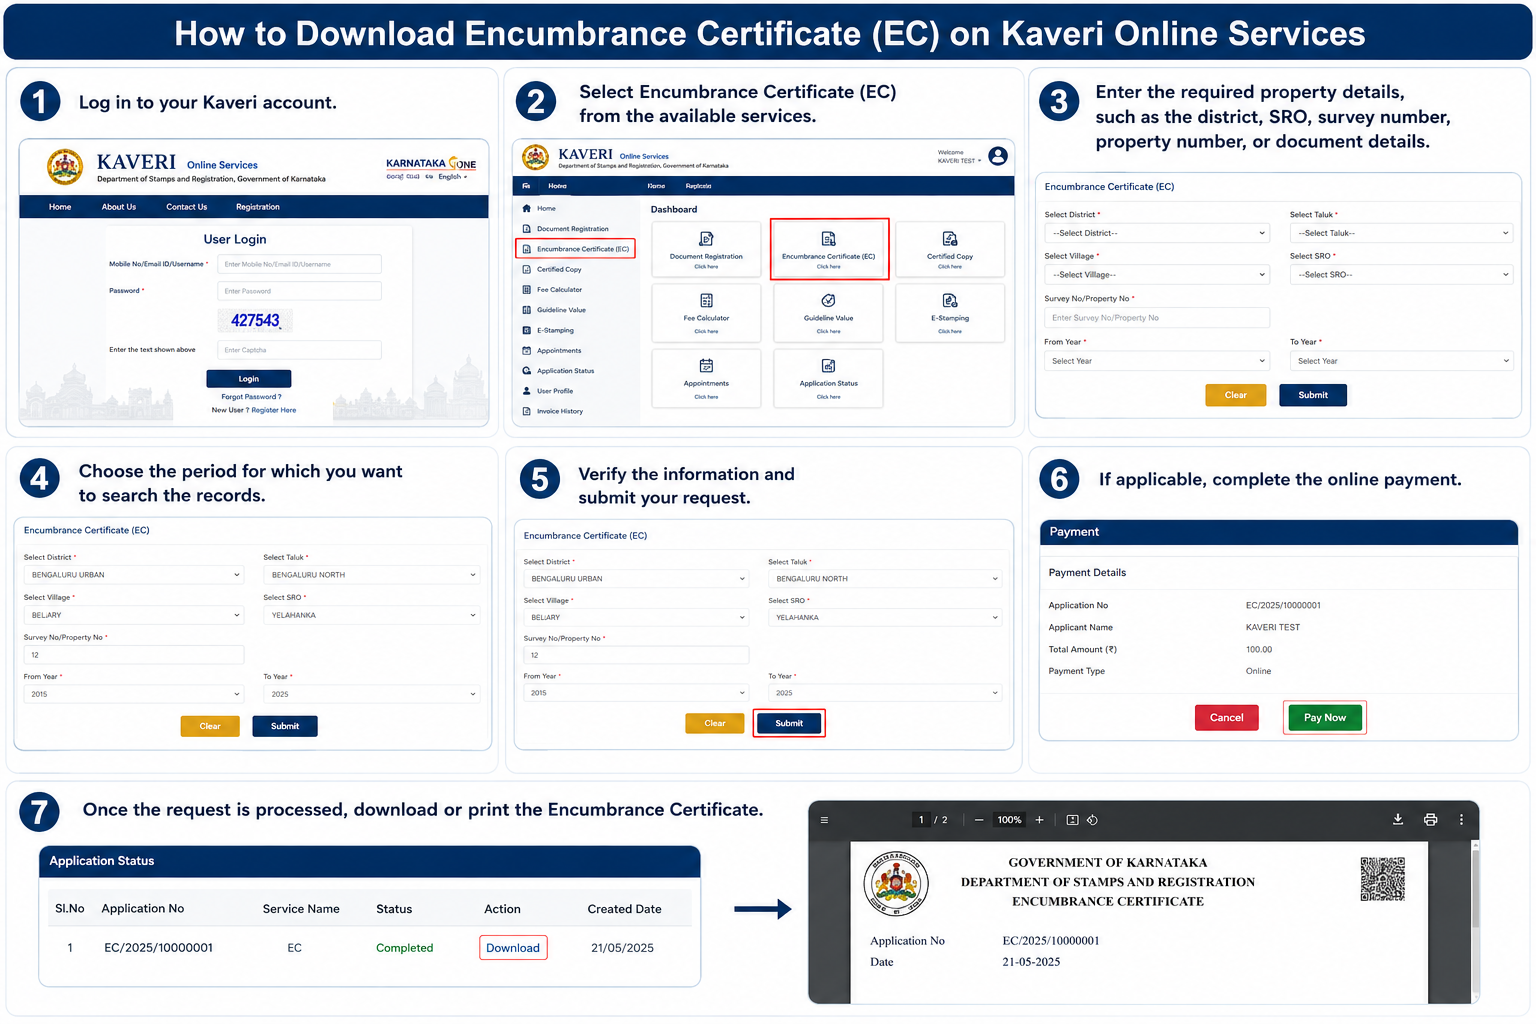This screenshot has width=1536, height=1024.
Task: Click Home in login page navbar
Action: tap(60, 207)
